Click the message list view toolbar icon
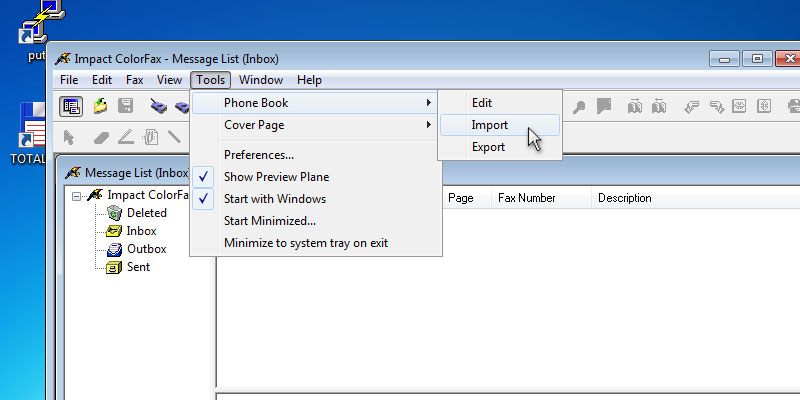Screen dimensions: 800x400 tap(71, 105)
